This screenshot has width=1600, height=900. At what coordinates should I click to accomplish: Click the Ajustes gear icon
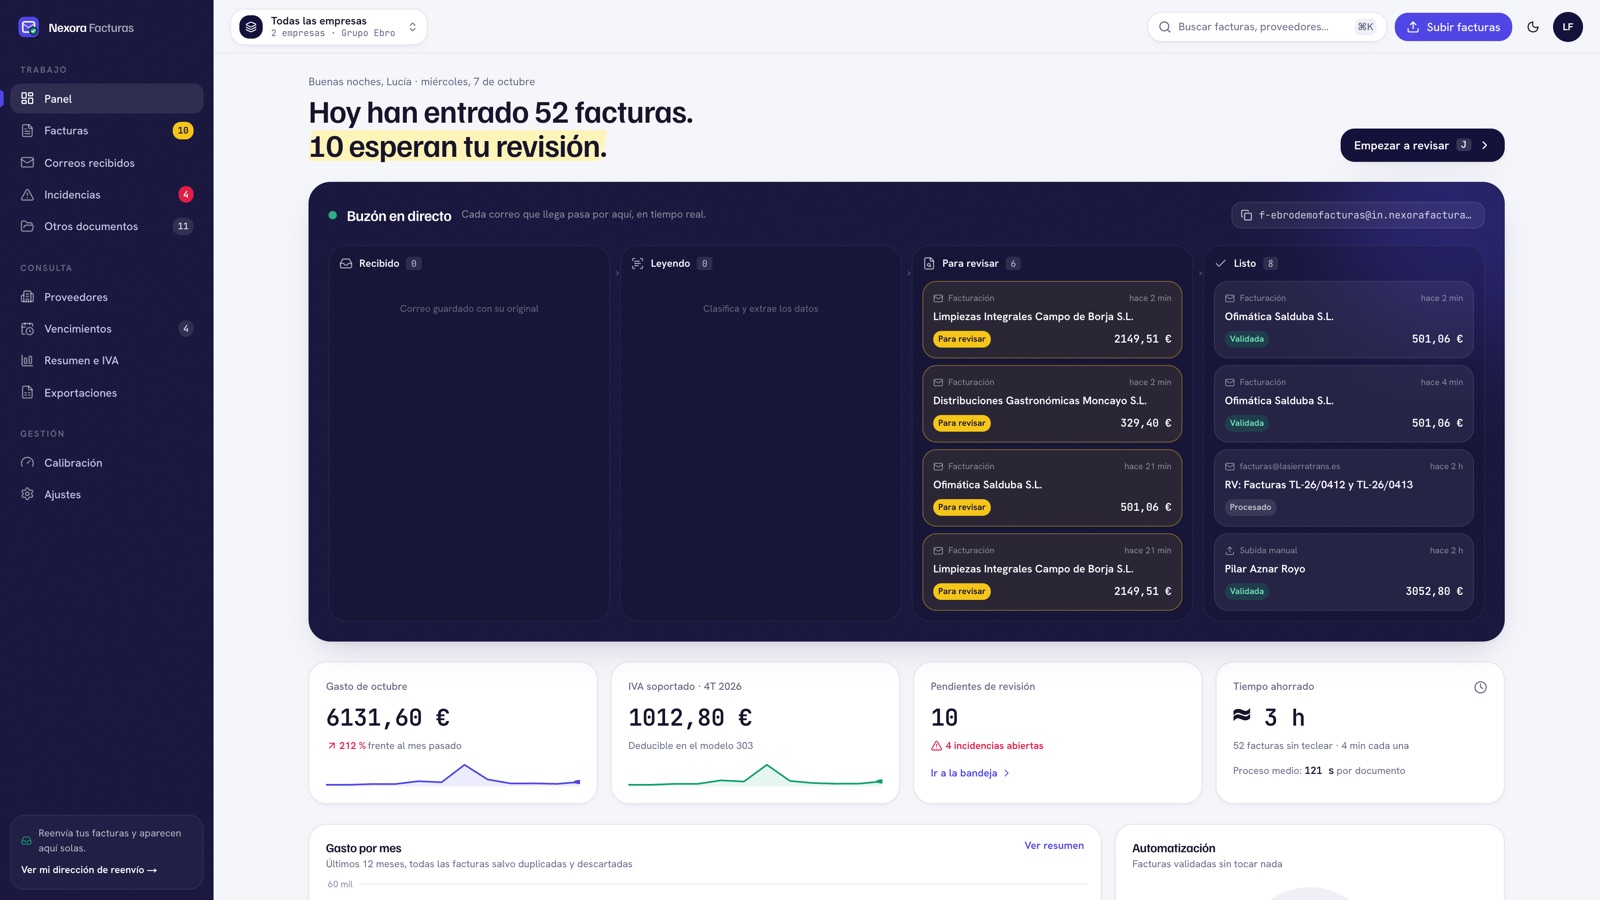pos(27,494)
